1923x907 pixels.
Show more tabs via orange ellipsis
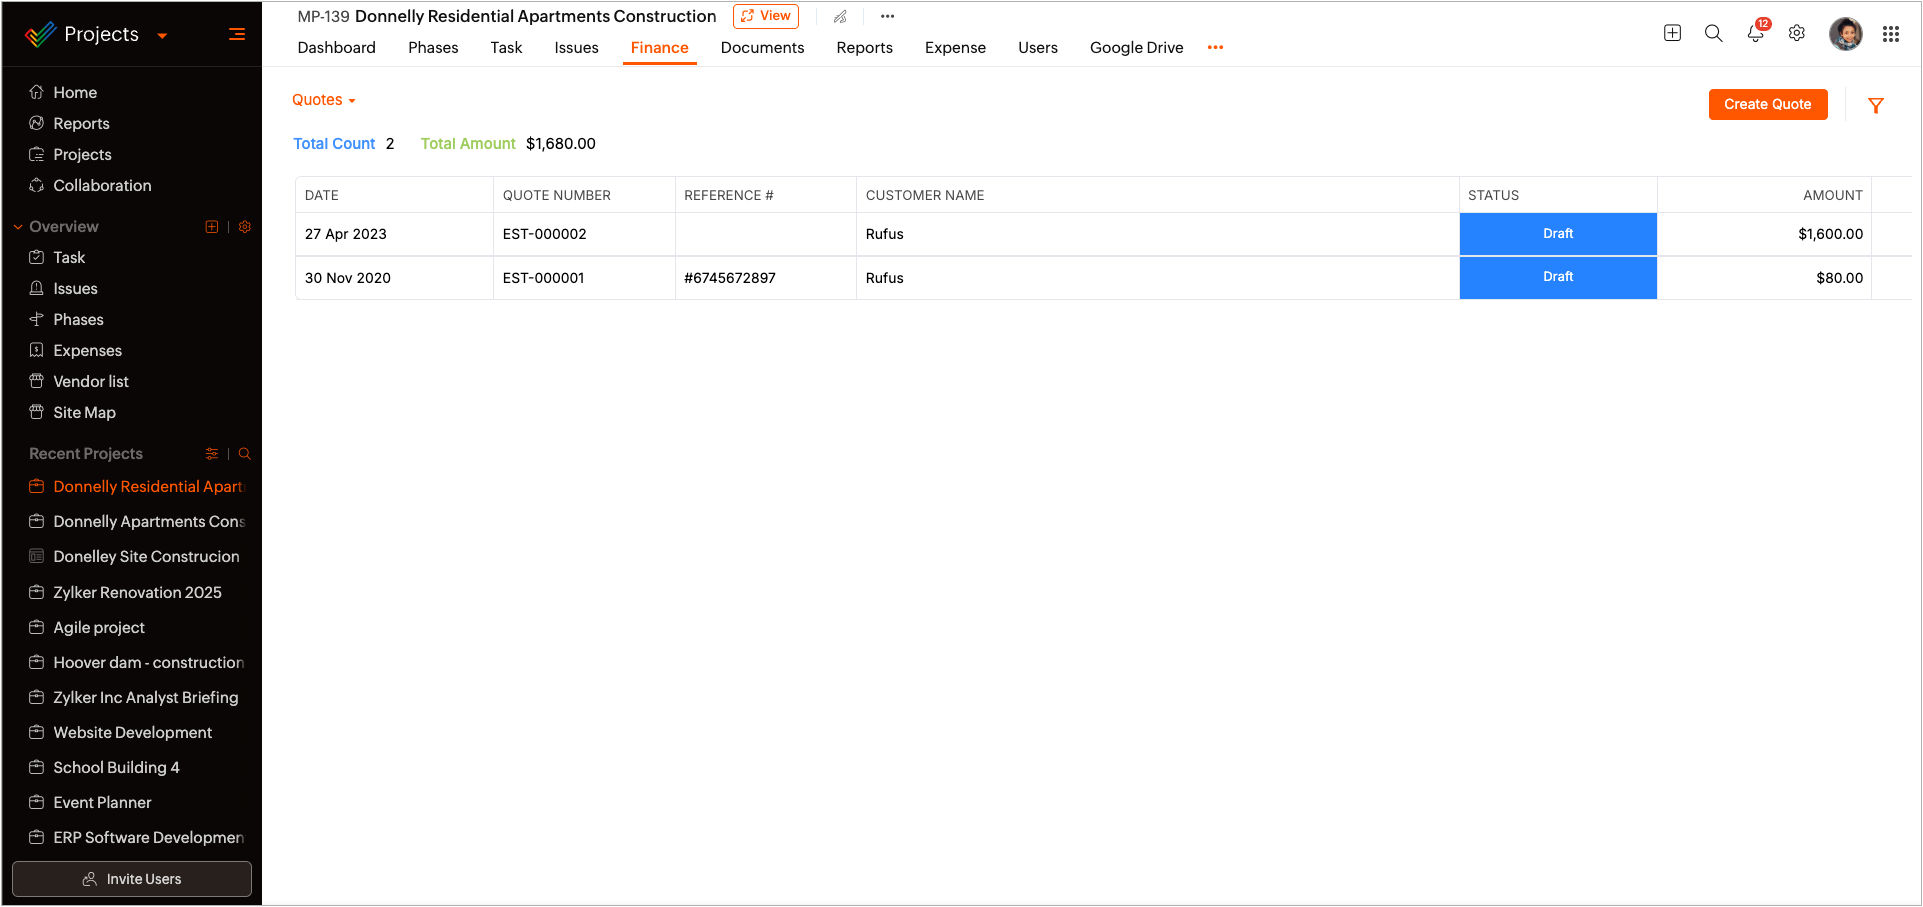[1215, 47]
